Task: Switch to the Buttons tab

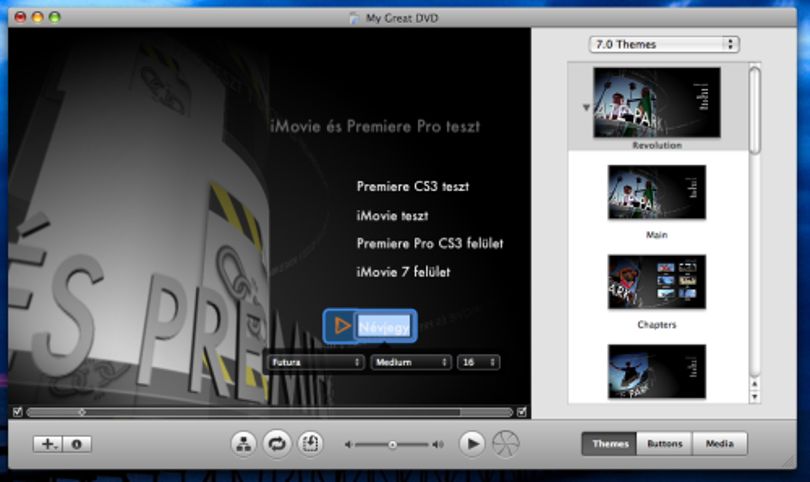Action: [665, 444]
